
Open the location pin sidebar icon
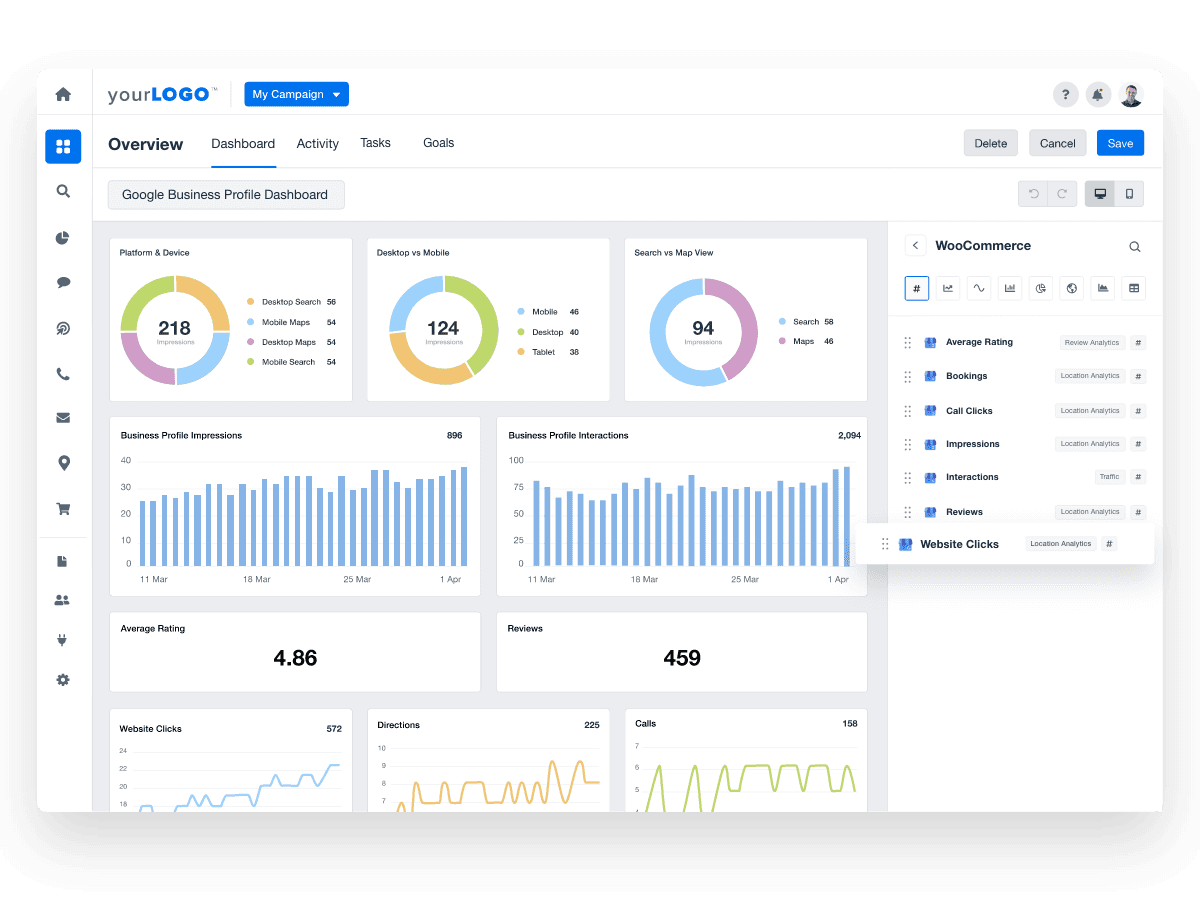[63, 463]
